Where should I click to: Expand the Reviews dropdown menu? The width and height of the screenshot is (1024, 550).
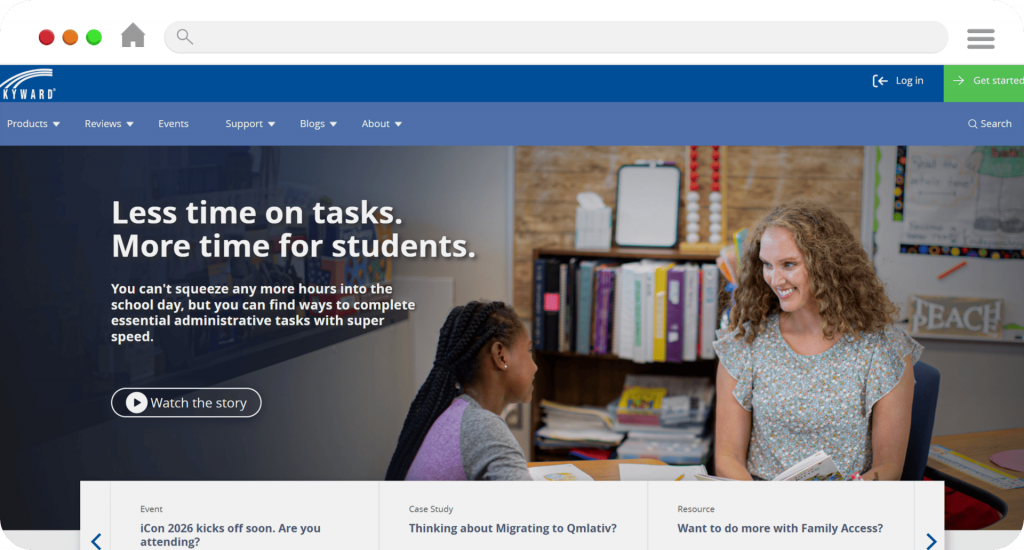click(109, 123)
